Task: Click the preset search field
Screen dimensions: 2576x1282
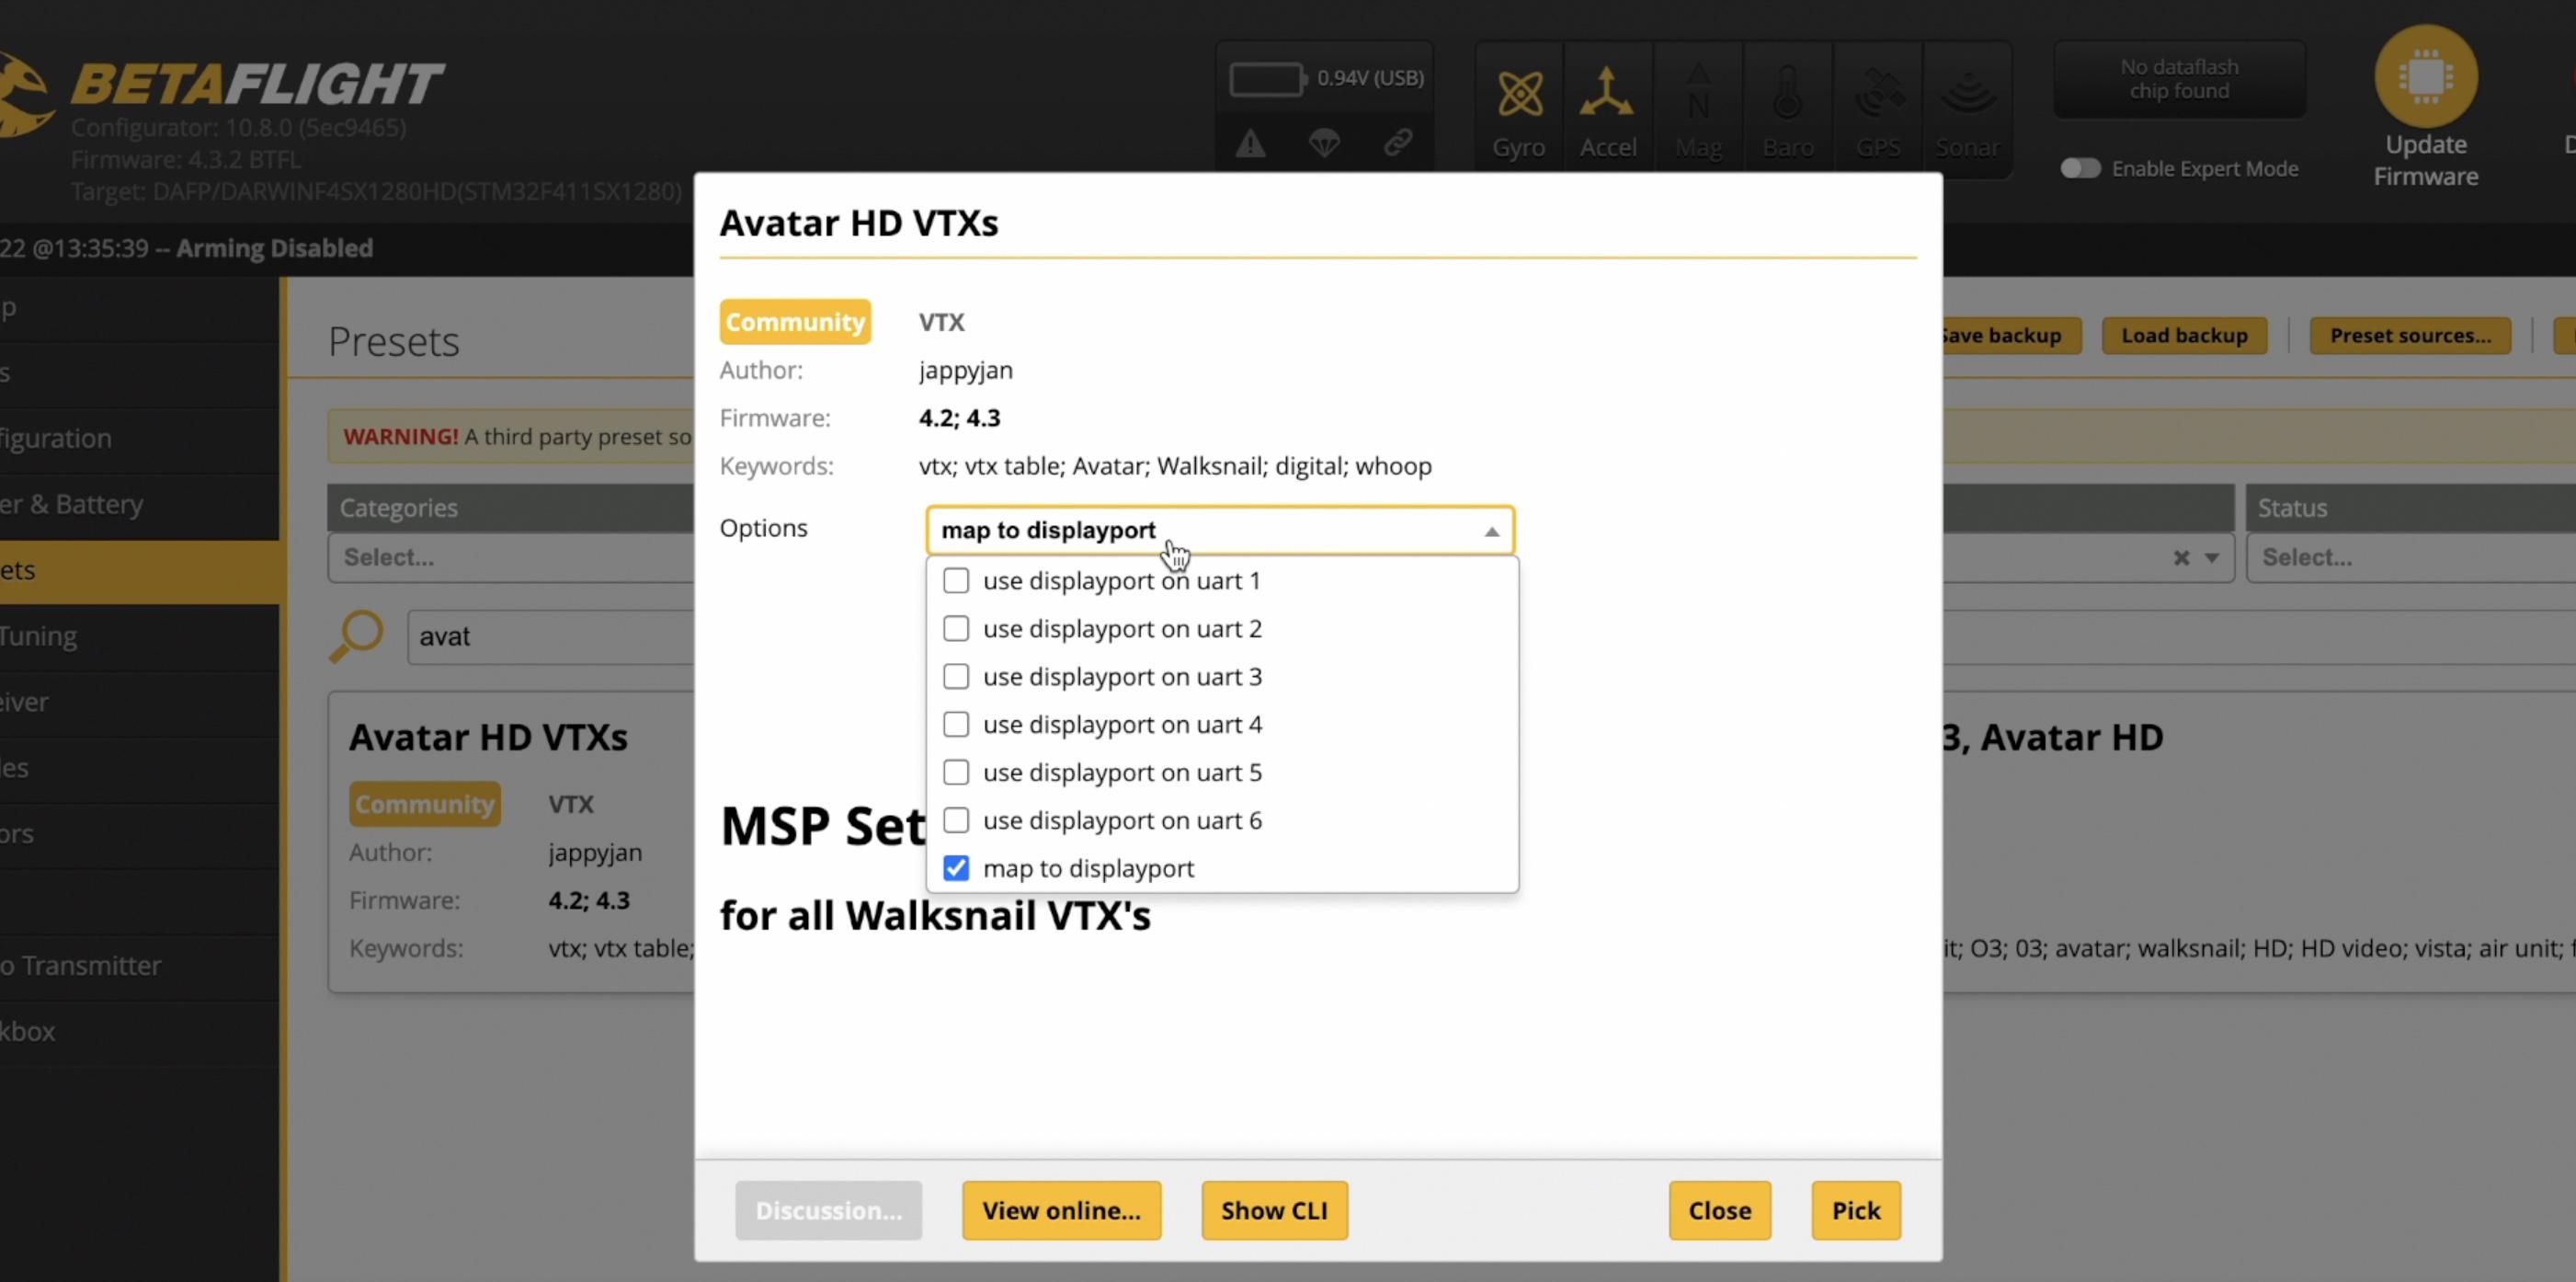Action: pos(550,637)
